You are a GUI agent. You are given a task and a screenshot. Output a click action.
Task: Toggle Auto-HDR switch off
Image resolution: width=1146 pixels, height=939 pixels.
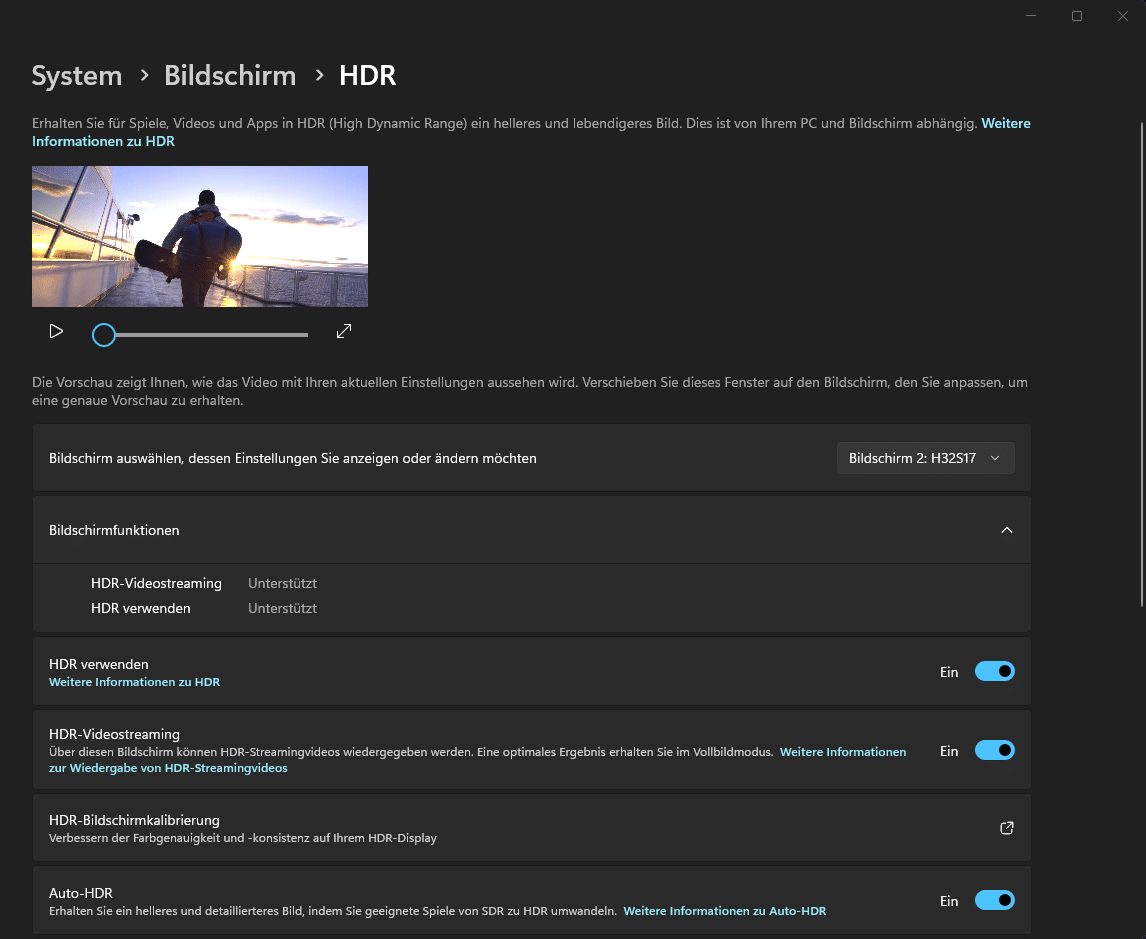pos(994,901)
